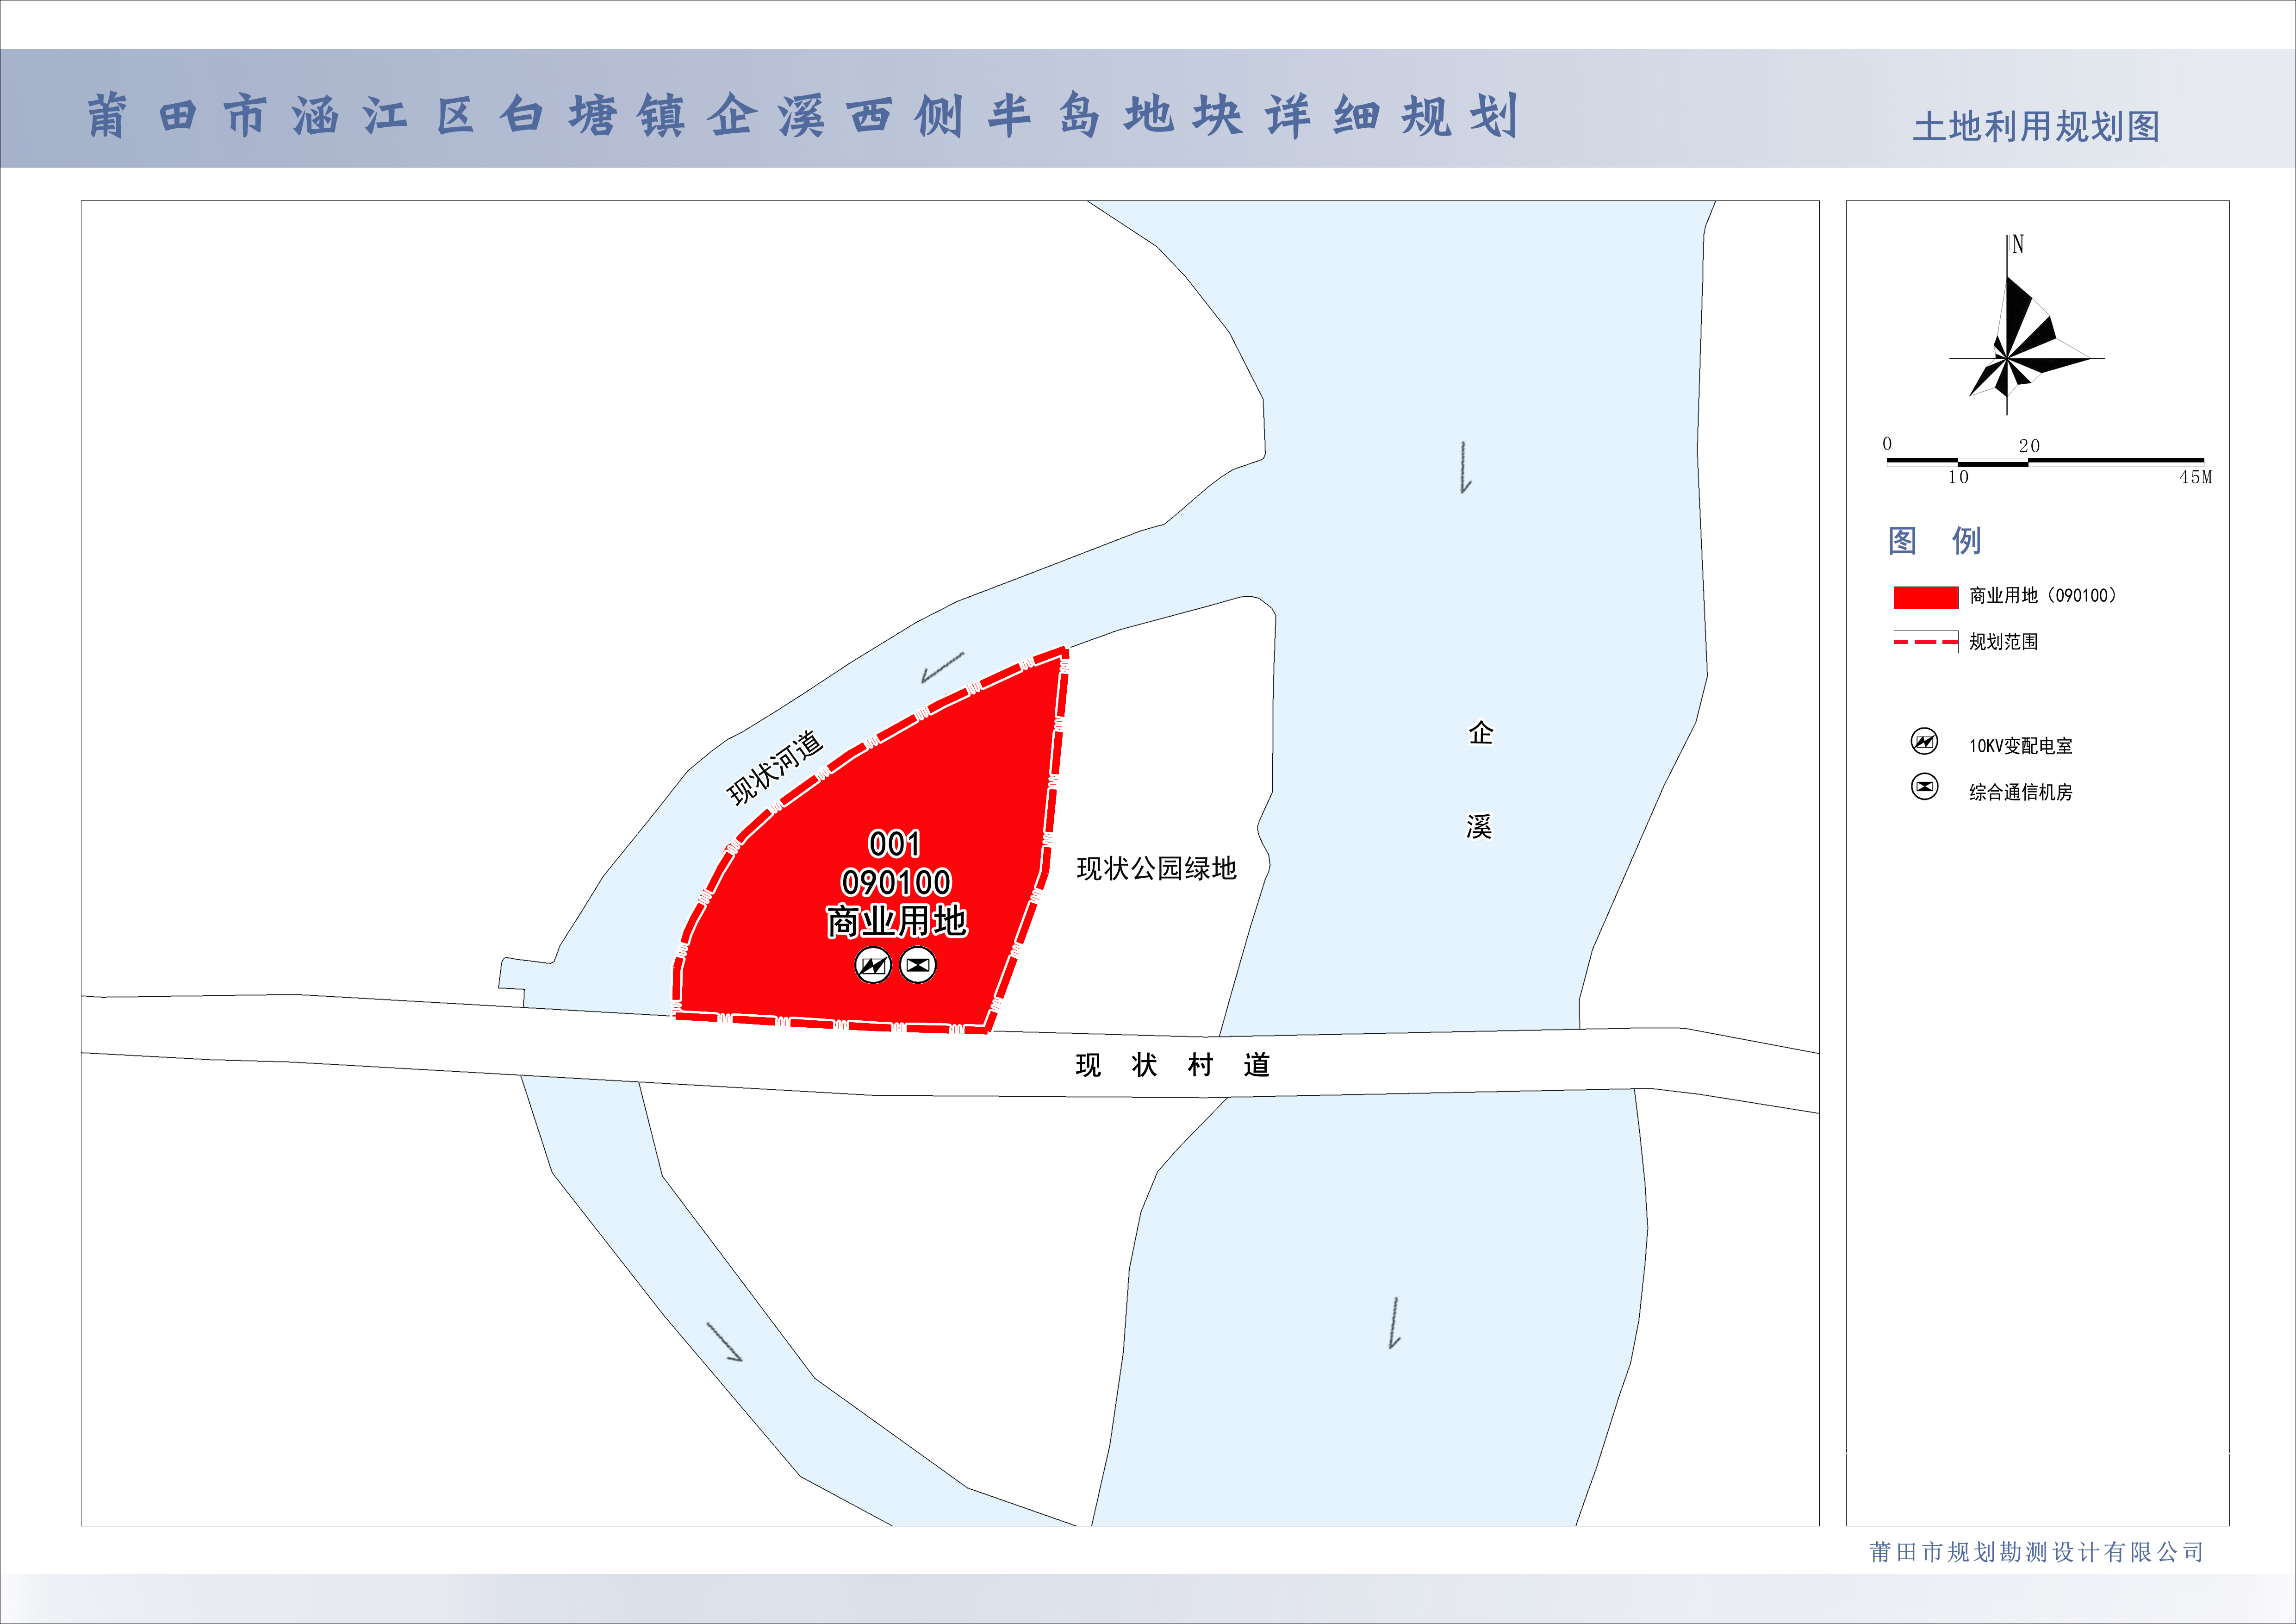The image size is (2296, 1624).
Task: Click the transformer symbol inside the red parcel
Action: pyautogui.click(x=873, y=965)
